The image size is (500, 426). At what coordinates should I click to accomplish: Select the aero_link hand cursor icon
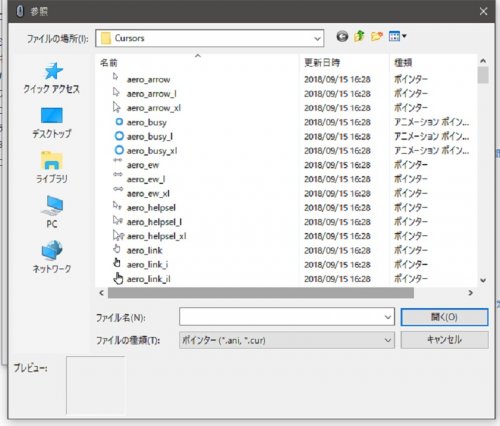(117, 249)
